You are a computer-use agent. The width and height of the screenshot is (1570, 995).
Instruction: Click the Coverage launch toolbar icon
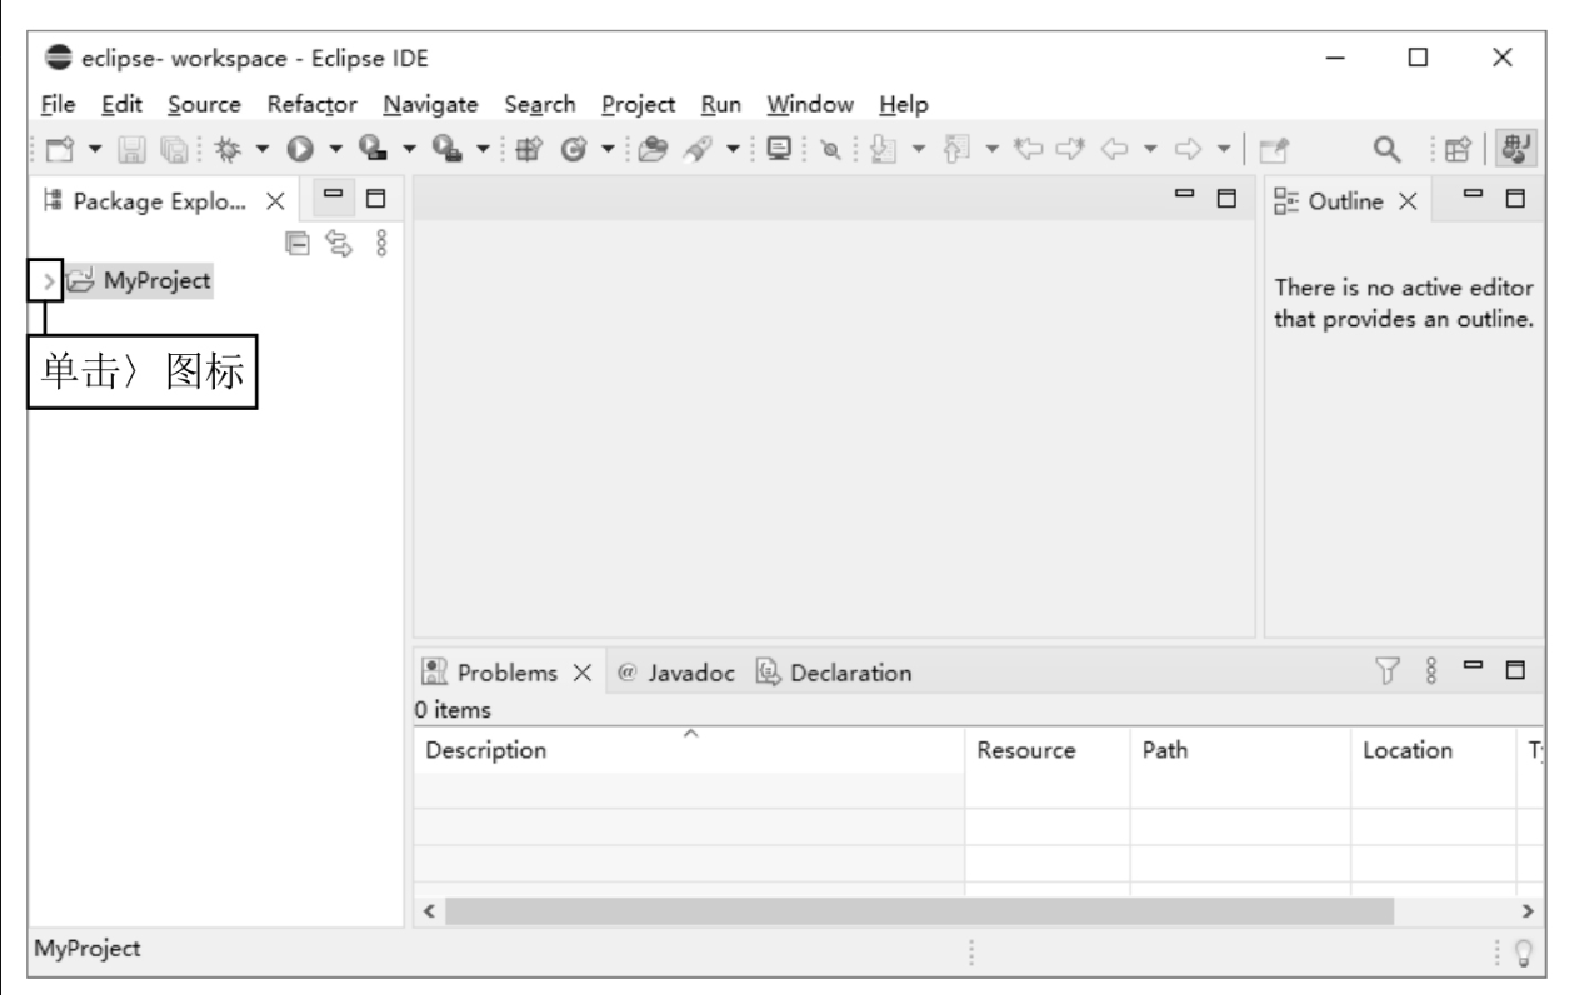[373, 148]
